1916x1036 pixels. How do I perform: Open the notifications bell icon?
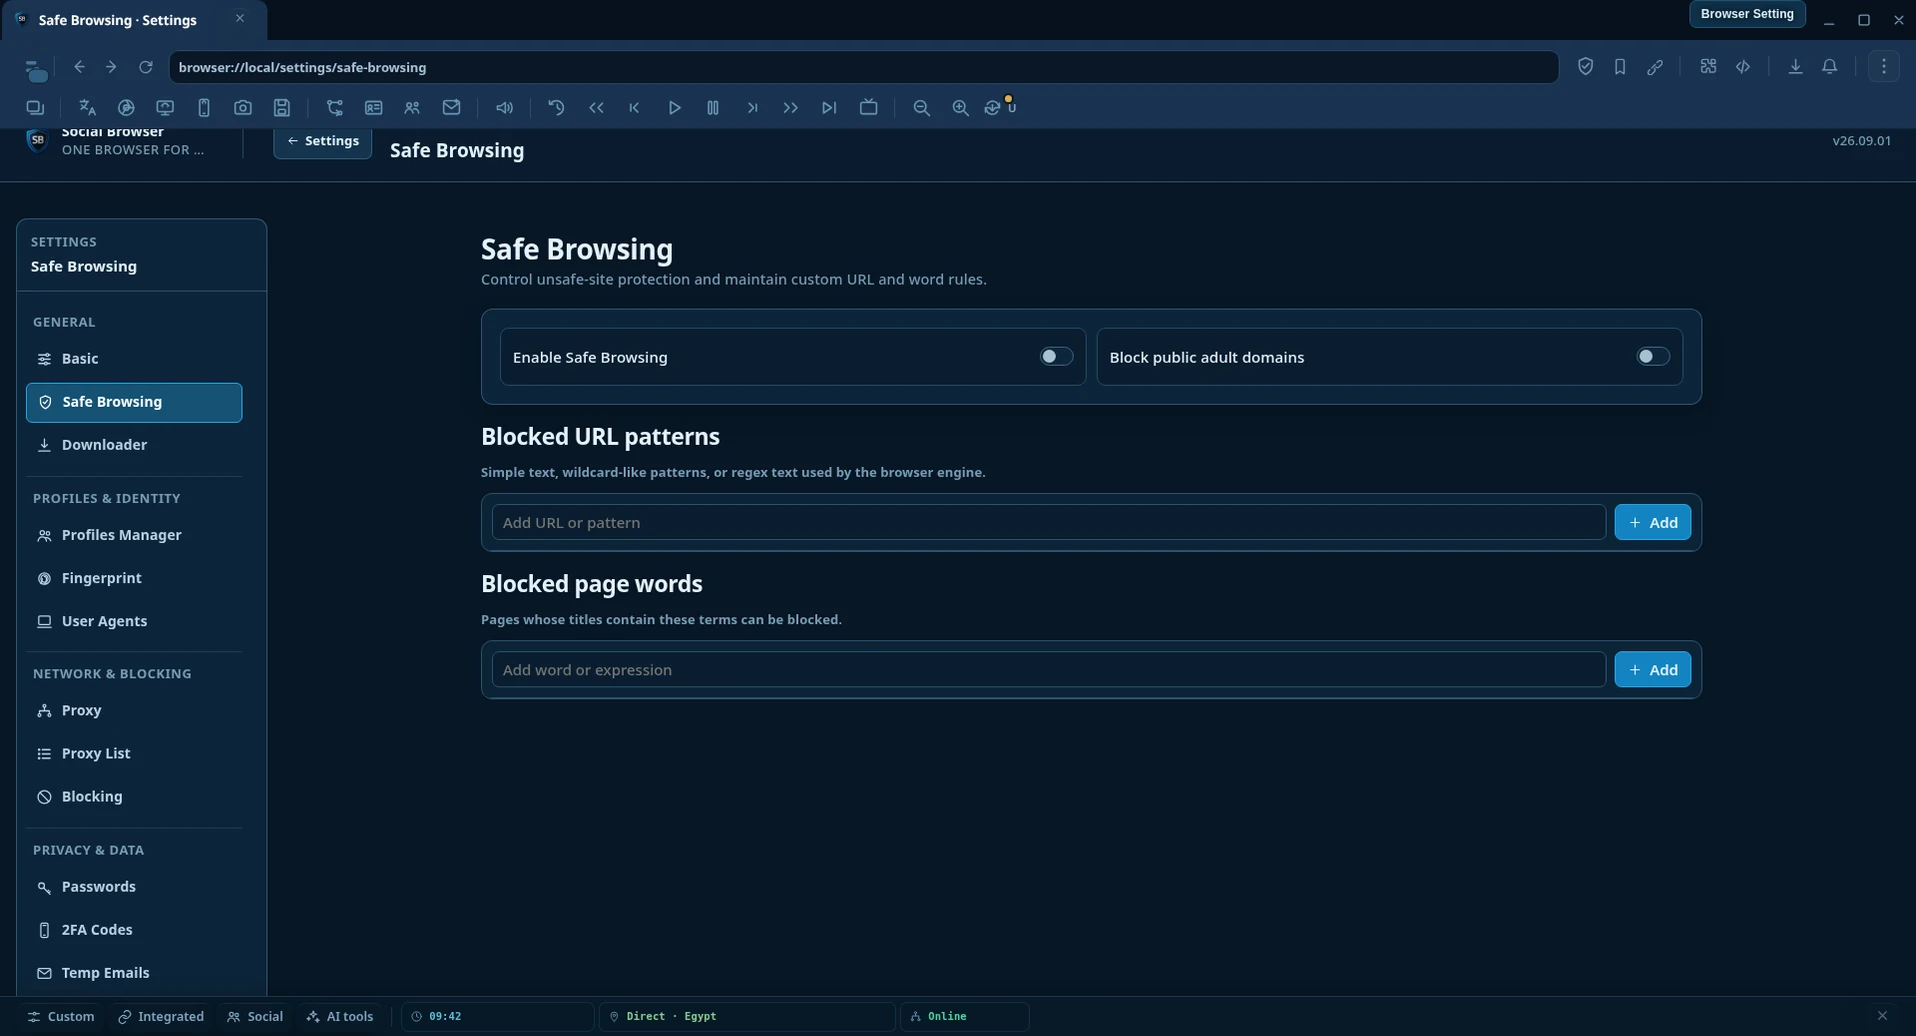pos(1830,67)
